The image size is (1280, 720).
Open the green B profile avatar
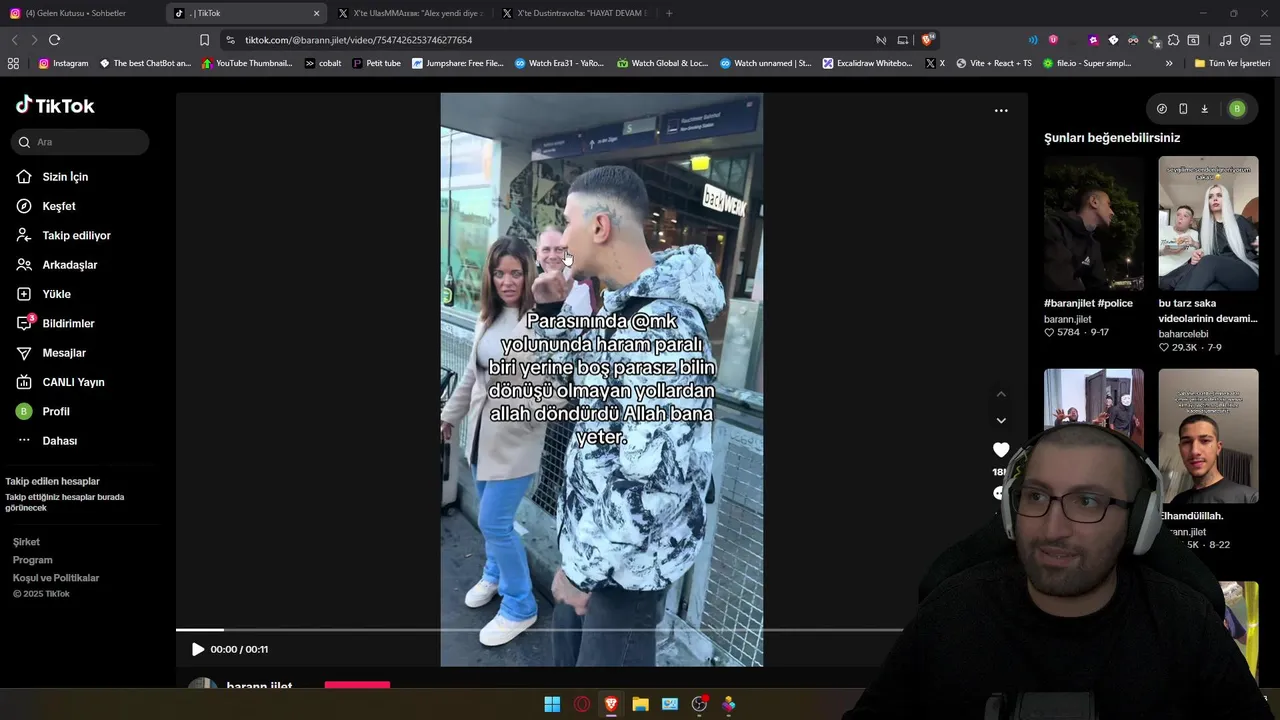1237,109
